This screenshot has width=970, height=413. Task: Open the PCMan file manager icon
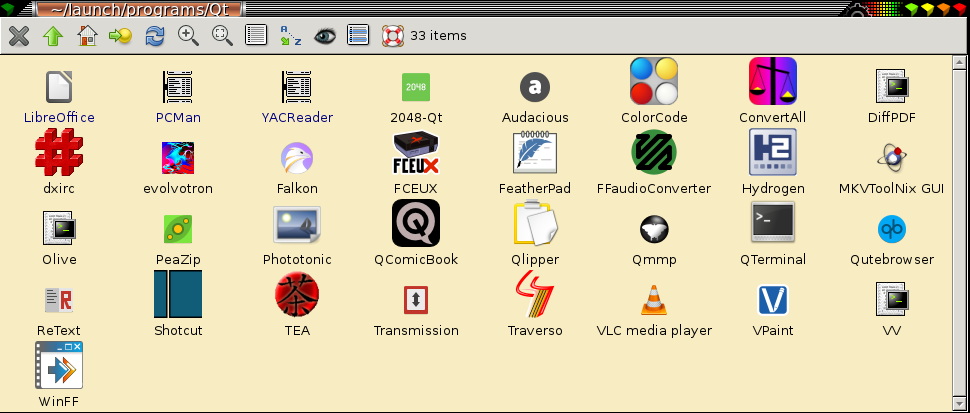[178, 87]
